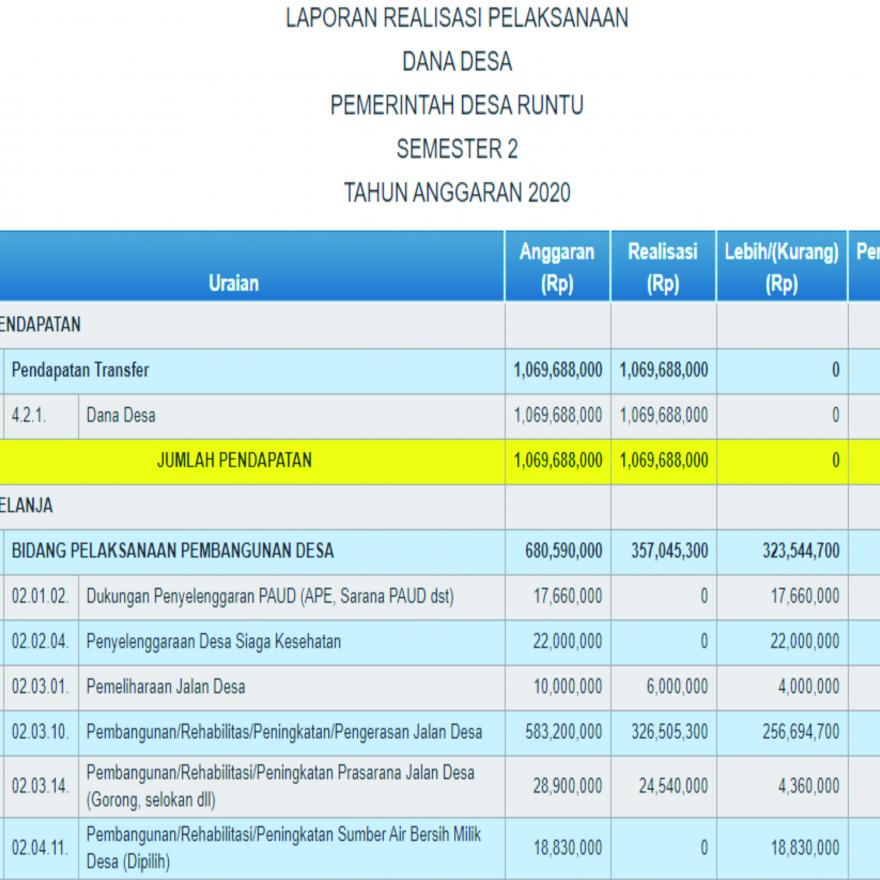880x880 pixels.
Task: Click the value "256,694,700"
Action: pos(801,732)
